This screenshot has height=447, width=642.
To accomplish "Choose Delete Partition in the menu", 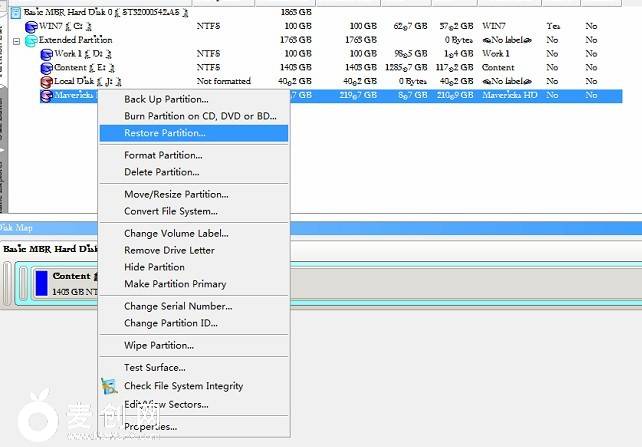I will pyautogui.click(x=161, y=172).
